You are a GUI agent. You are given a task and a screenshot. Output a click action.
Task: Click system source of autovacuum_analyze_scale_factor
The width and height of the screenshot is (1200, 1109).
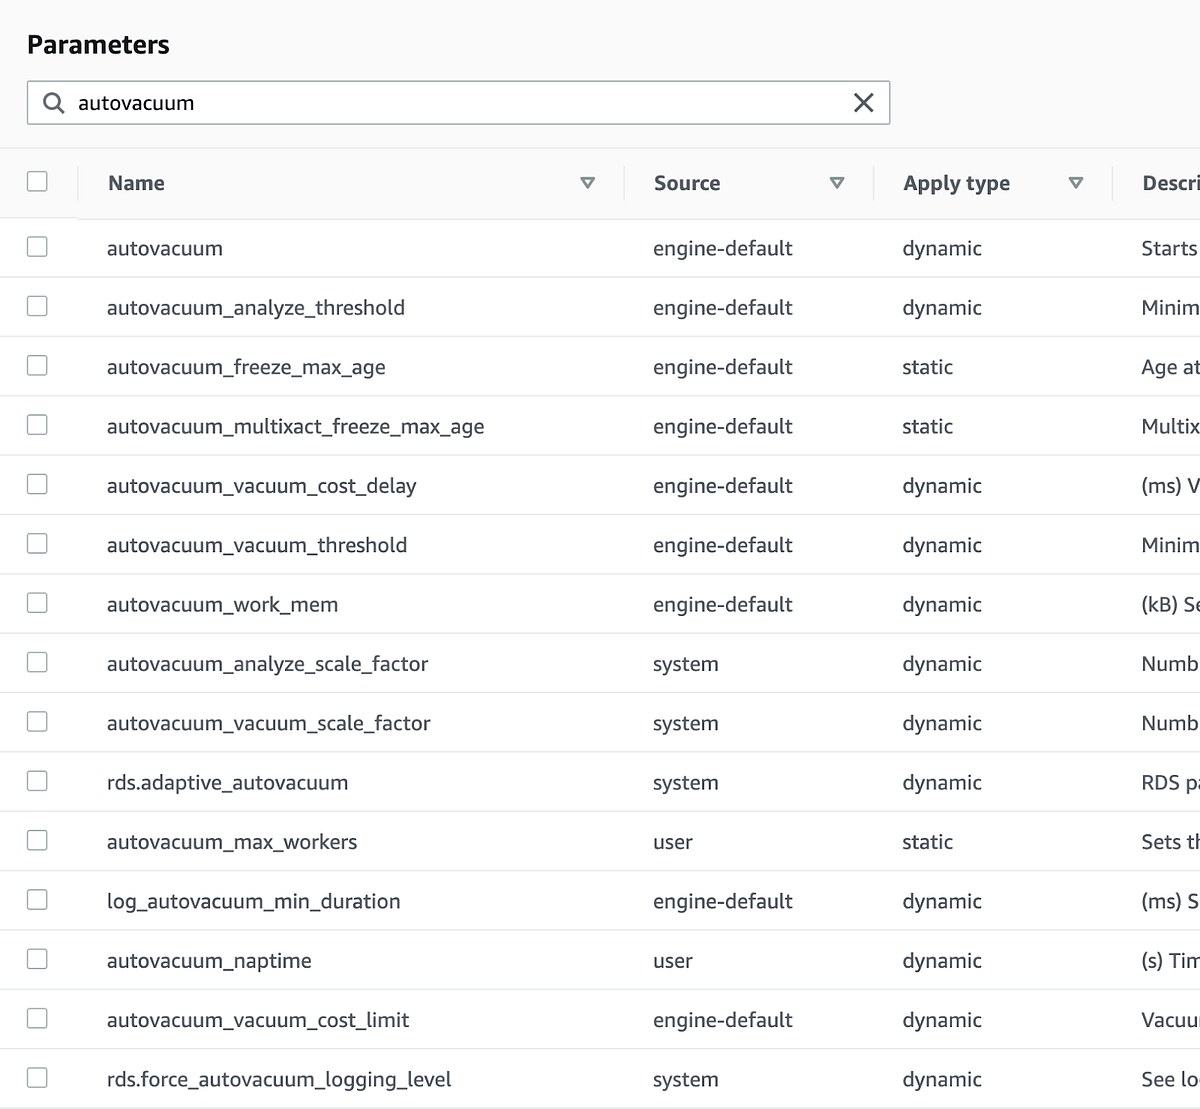point(686,664)
